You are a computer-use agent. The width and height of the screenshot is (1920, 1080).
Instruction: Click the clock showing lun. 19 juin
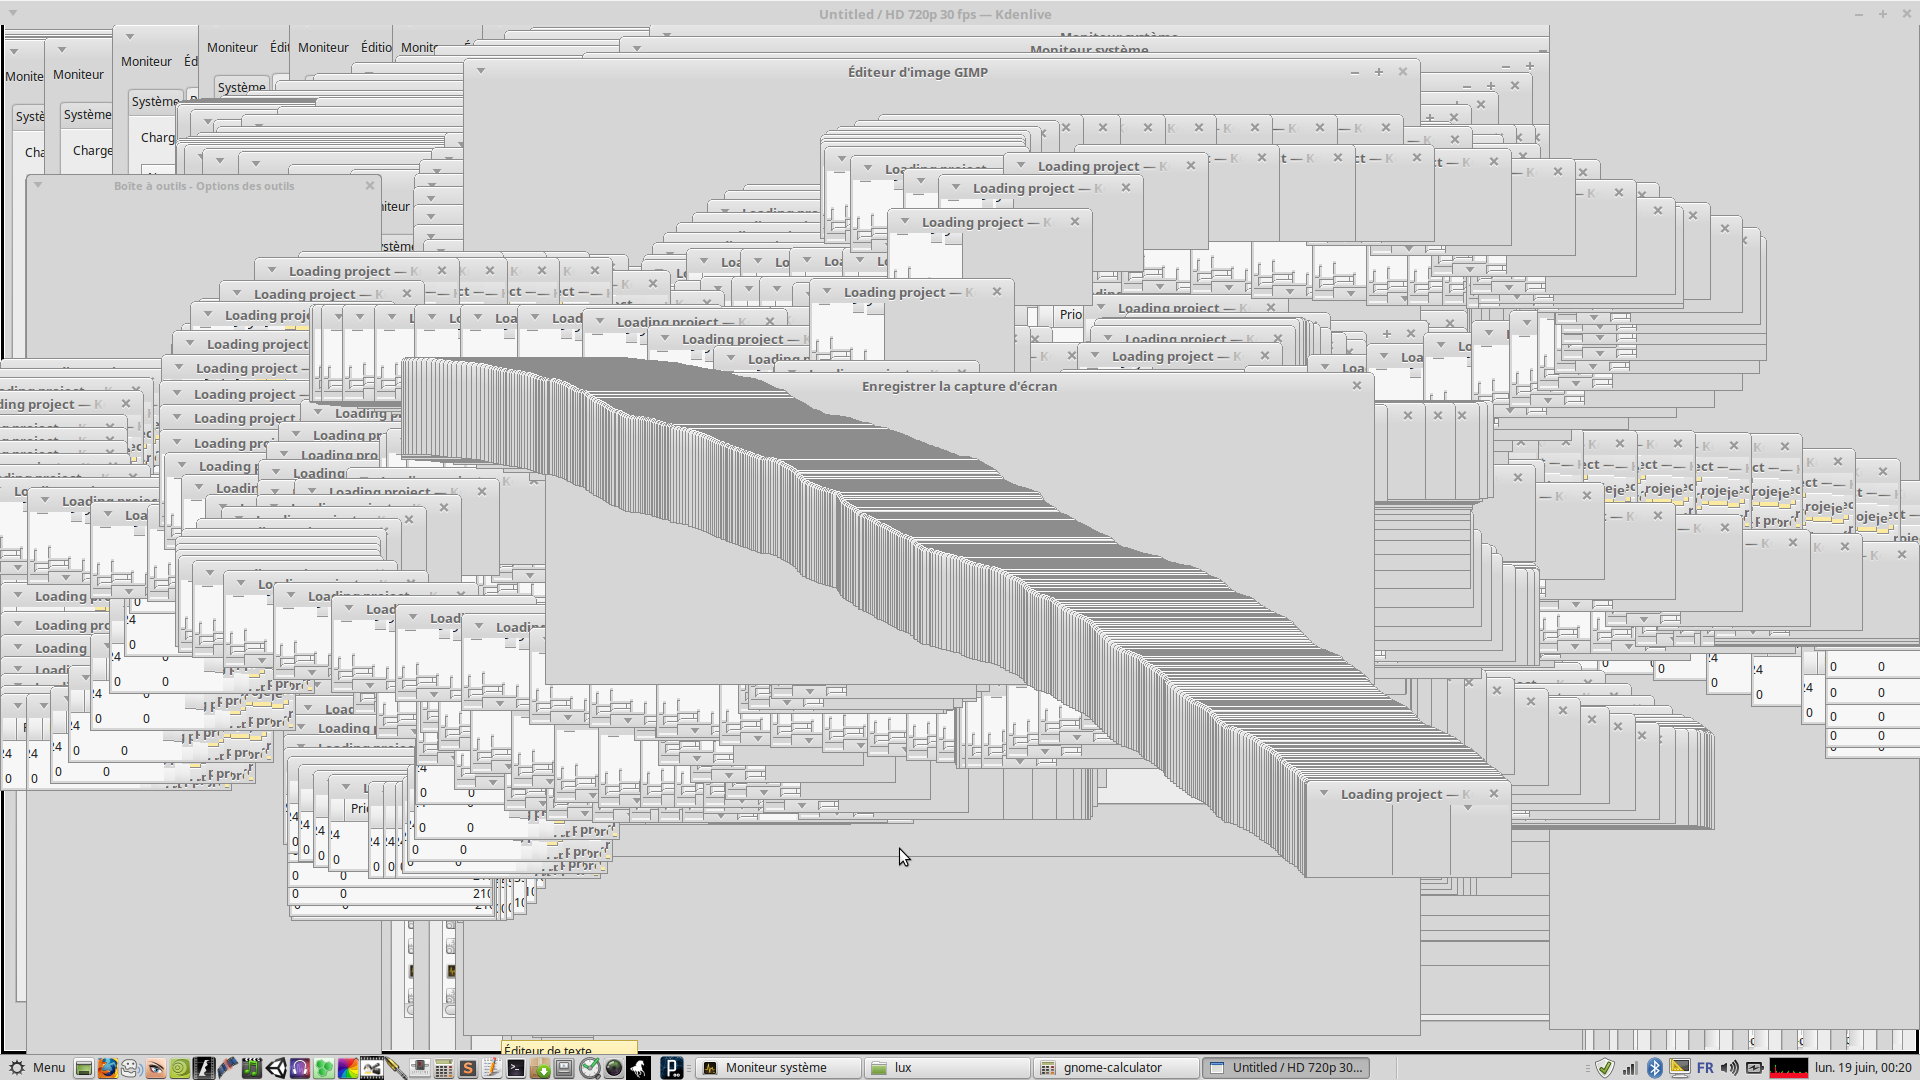coord(1863,1068)
